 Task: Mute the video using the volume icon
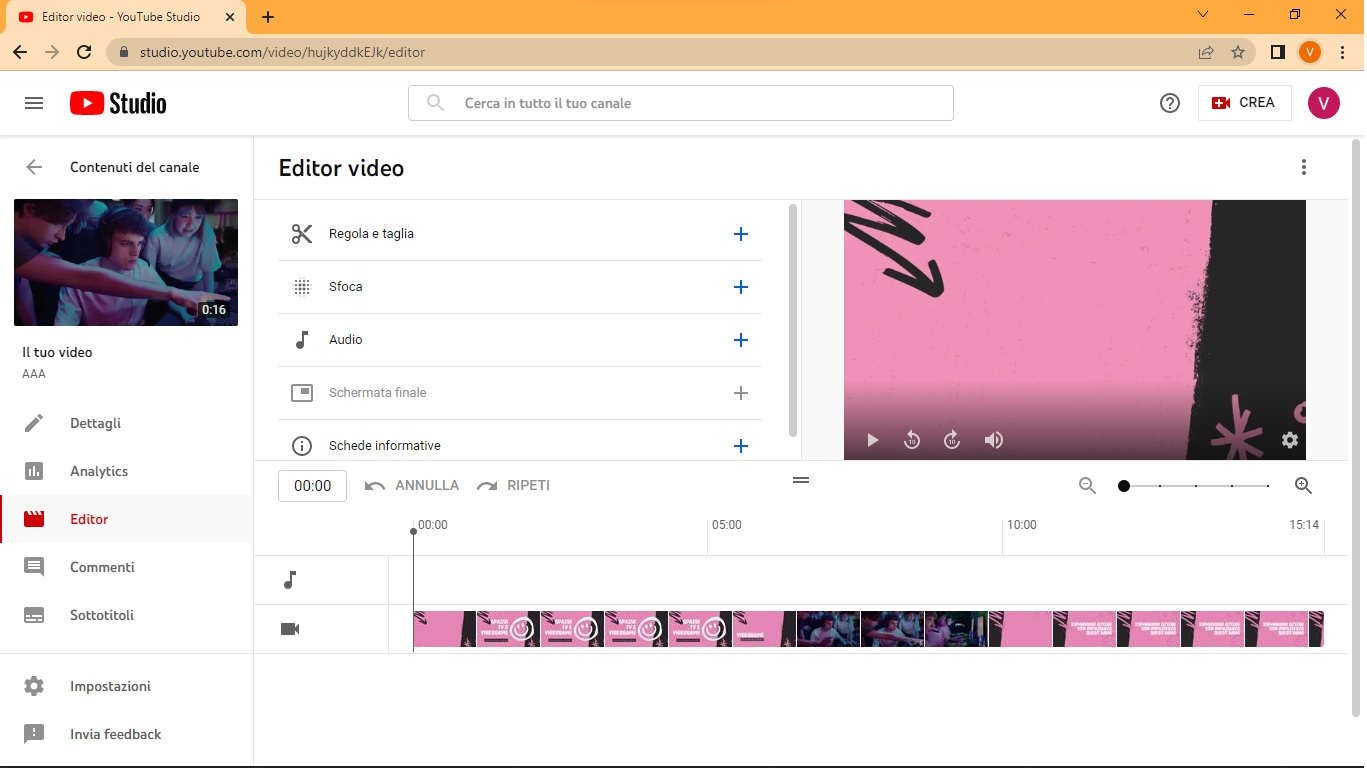pyautogui.click(x=993, y=439)
